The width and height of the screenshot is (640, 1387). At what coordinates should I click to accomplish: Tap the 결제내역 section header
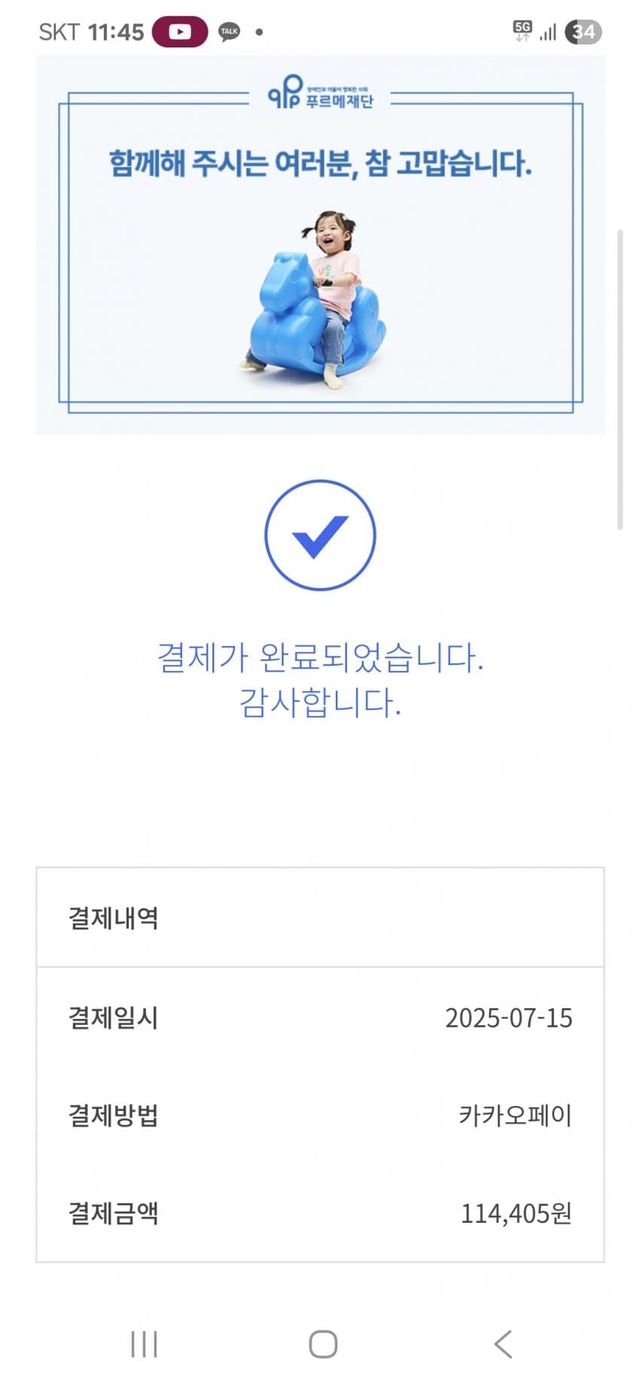point(113,918)
